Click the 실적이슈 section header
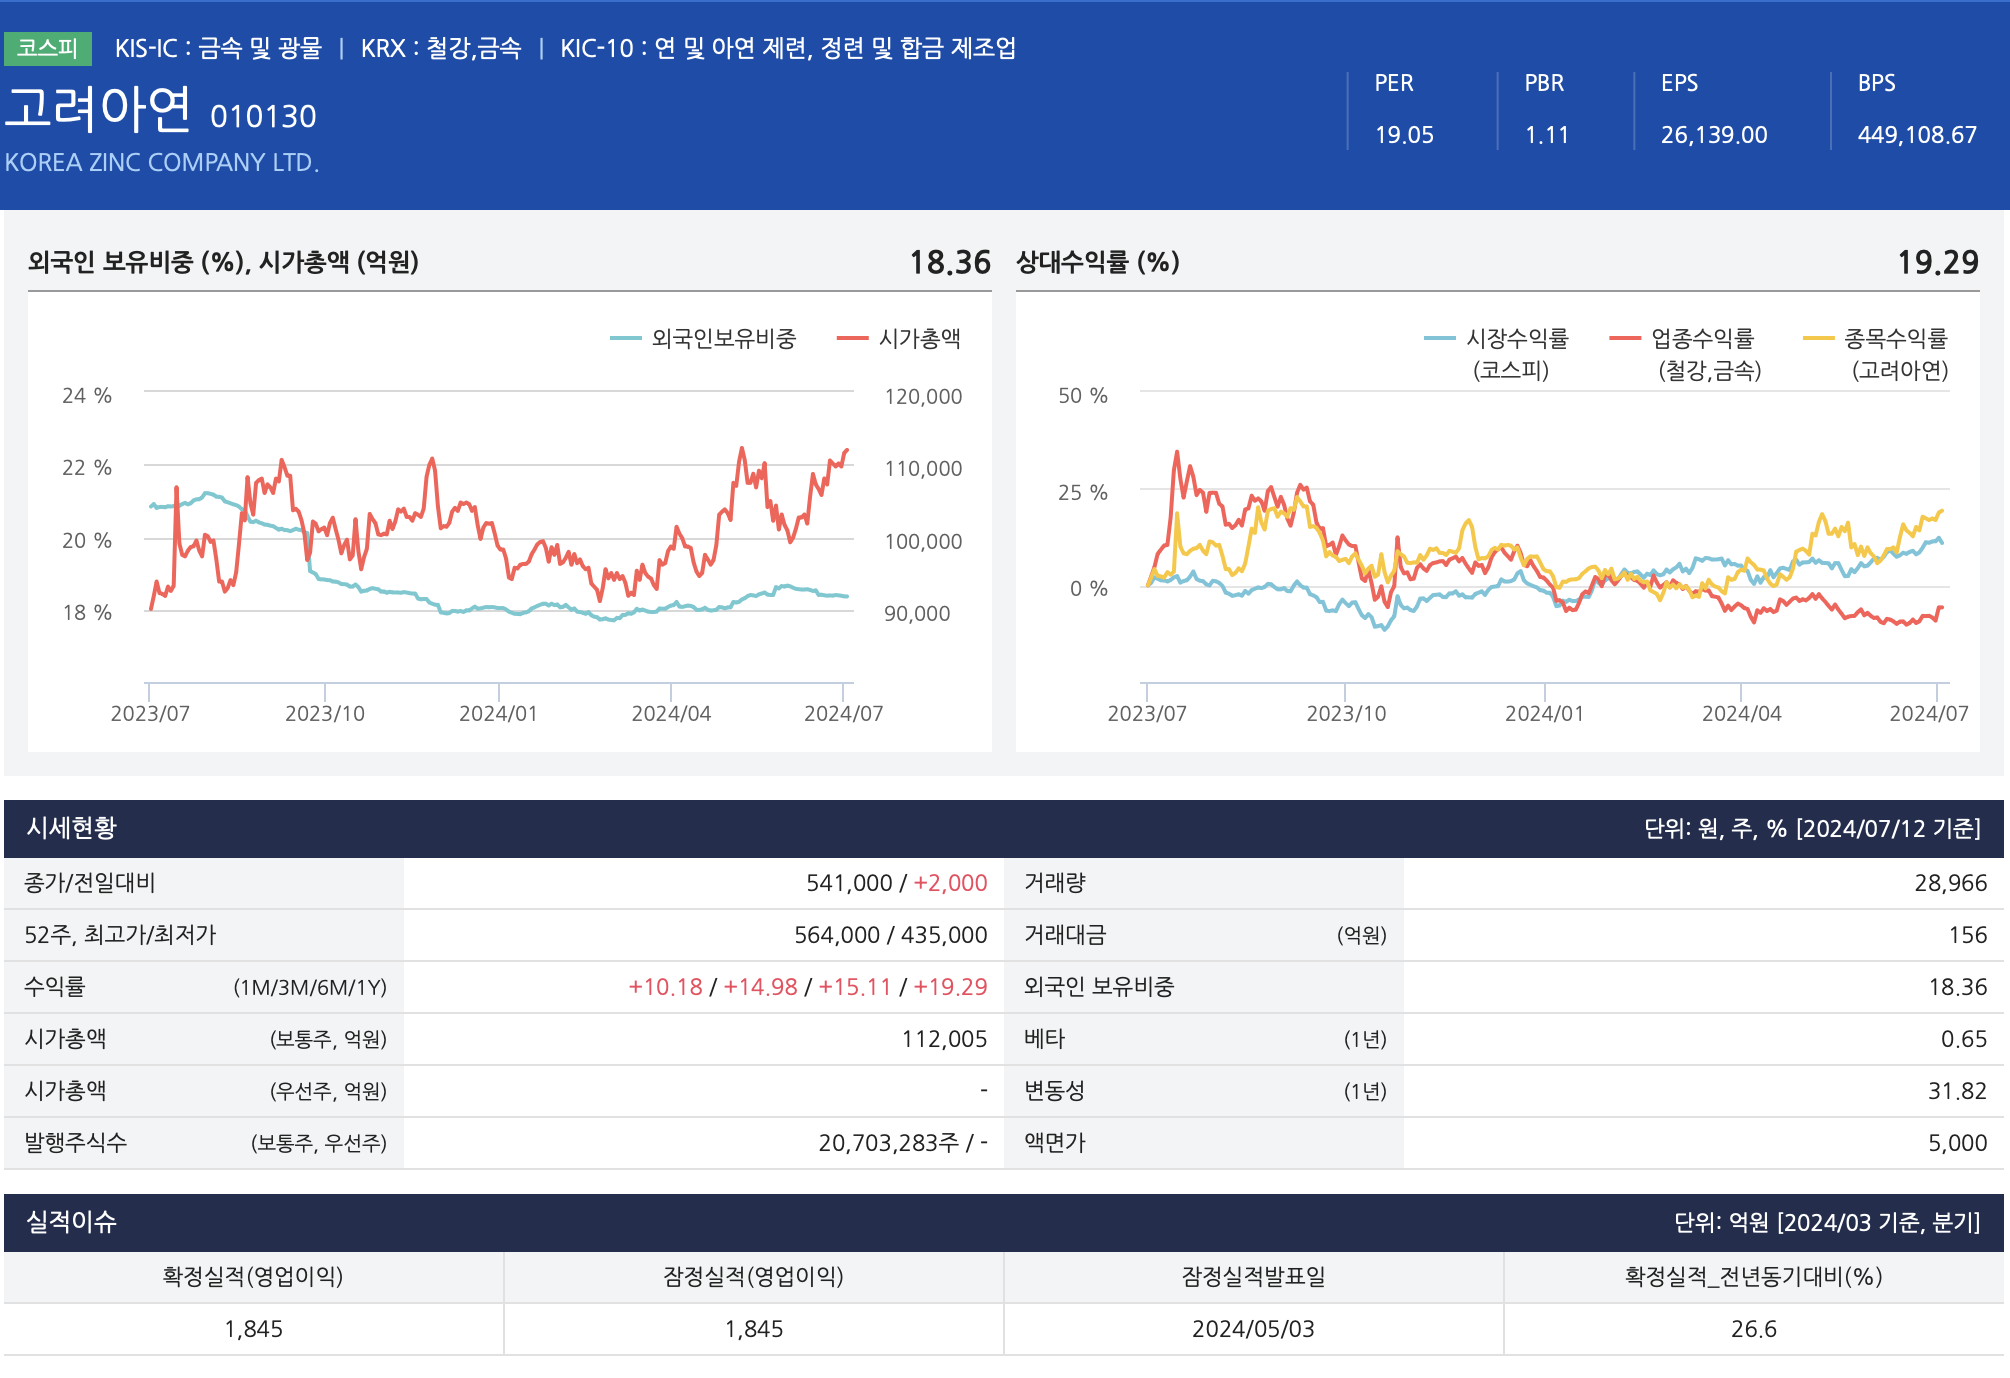Image resolution: width=2010 pixels, height=1378 pixels. coord(72,1222)
